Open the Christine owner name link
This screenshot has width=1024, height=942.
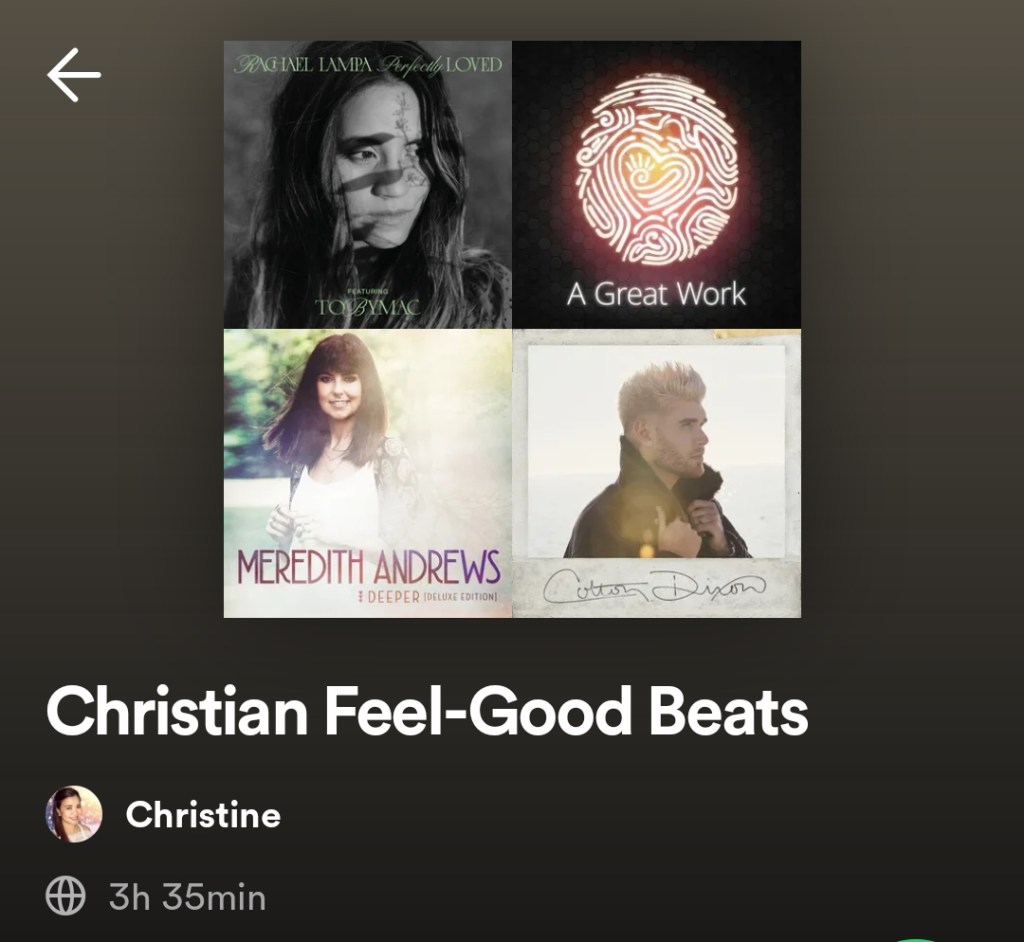[203, 815]
